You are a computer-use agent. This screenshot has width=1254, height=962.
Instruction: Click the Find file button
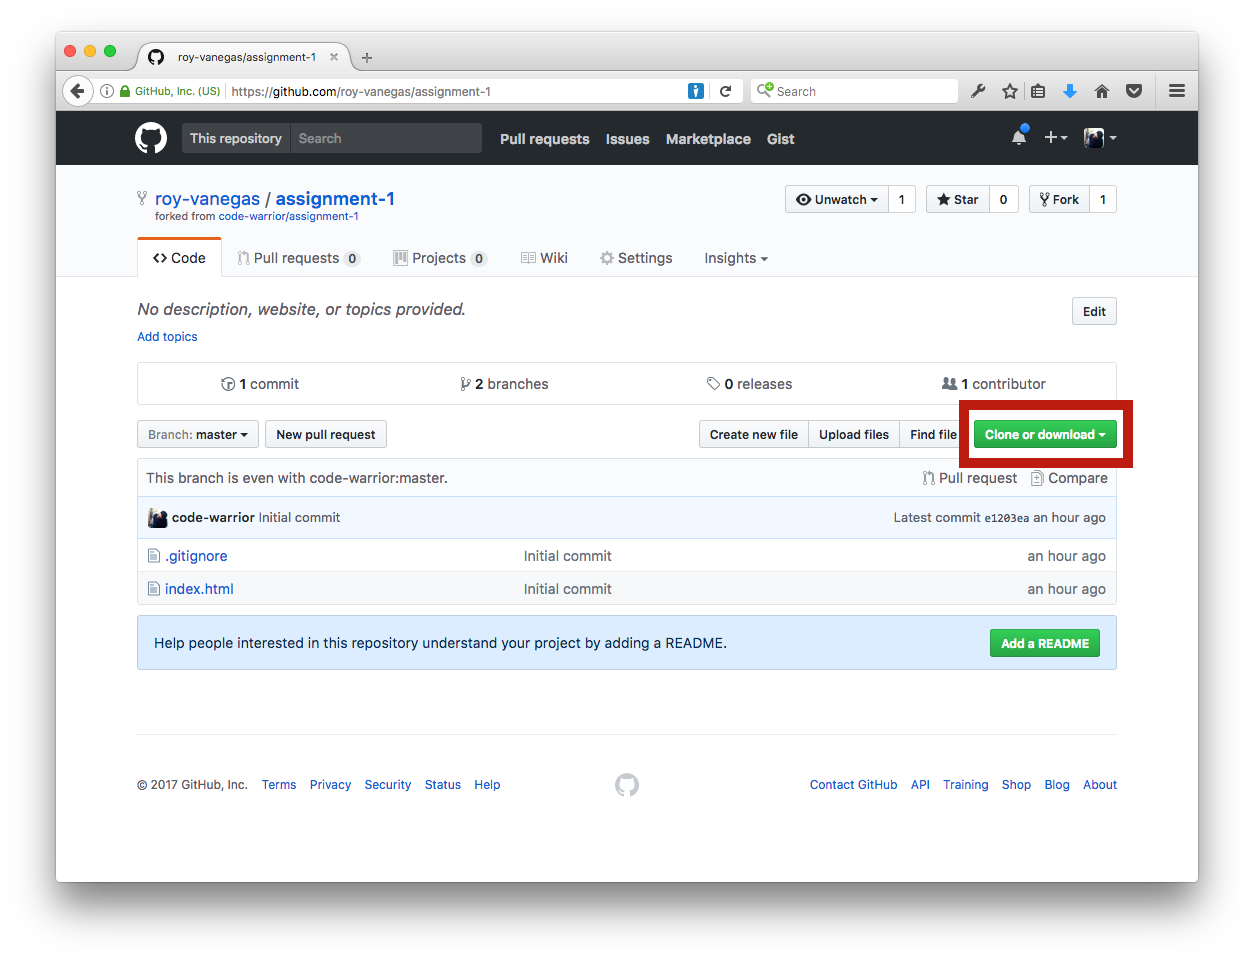pos(932,435)
